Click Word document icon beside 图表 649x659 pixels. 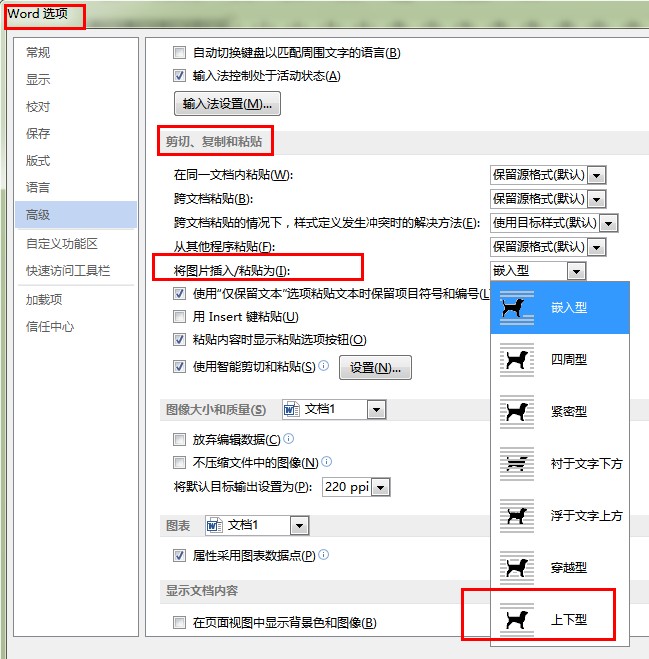[215, 525]
